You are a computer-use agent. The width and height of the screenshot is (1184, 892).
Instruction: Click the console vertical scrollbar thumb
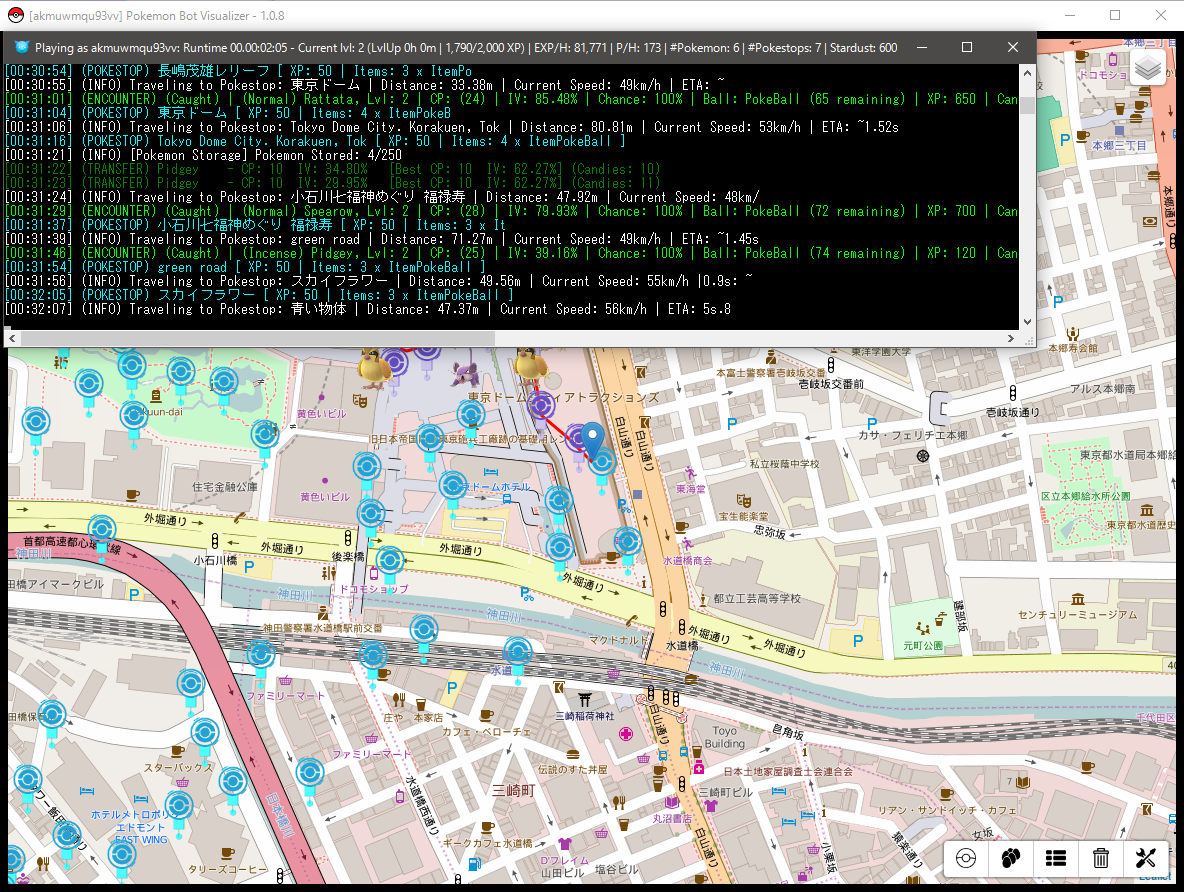pyautogui.click(x=1027, y=104)
